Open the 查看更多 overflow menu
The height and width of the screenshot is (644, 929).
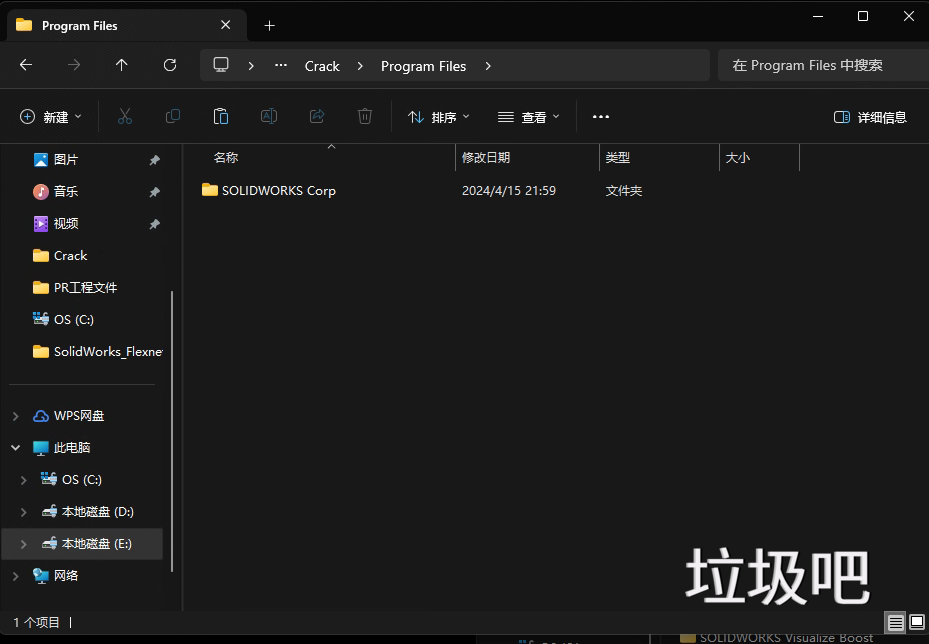coord(600,116)
